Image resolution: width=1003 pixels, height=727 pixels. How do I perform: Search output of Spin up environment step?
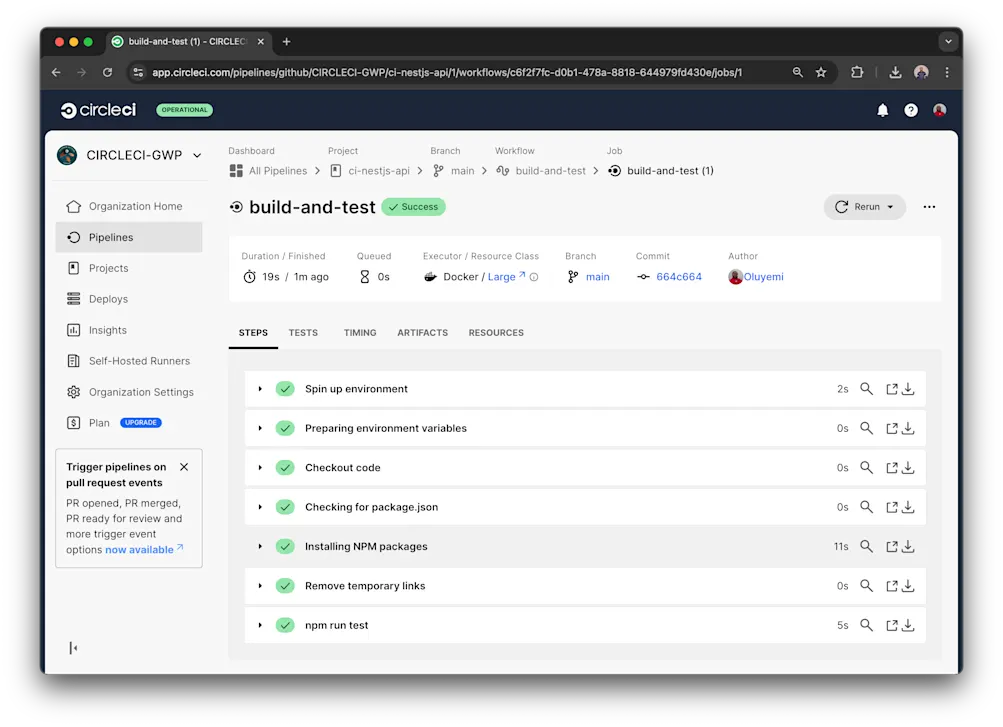[866, 389]
